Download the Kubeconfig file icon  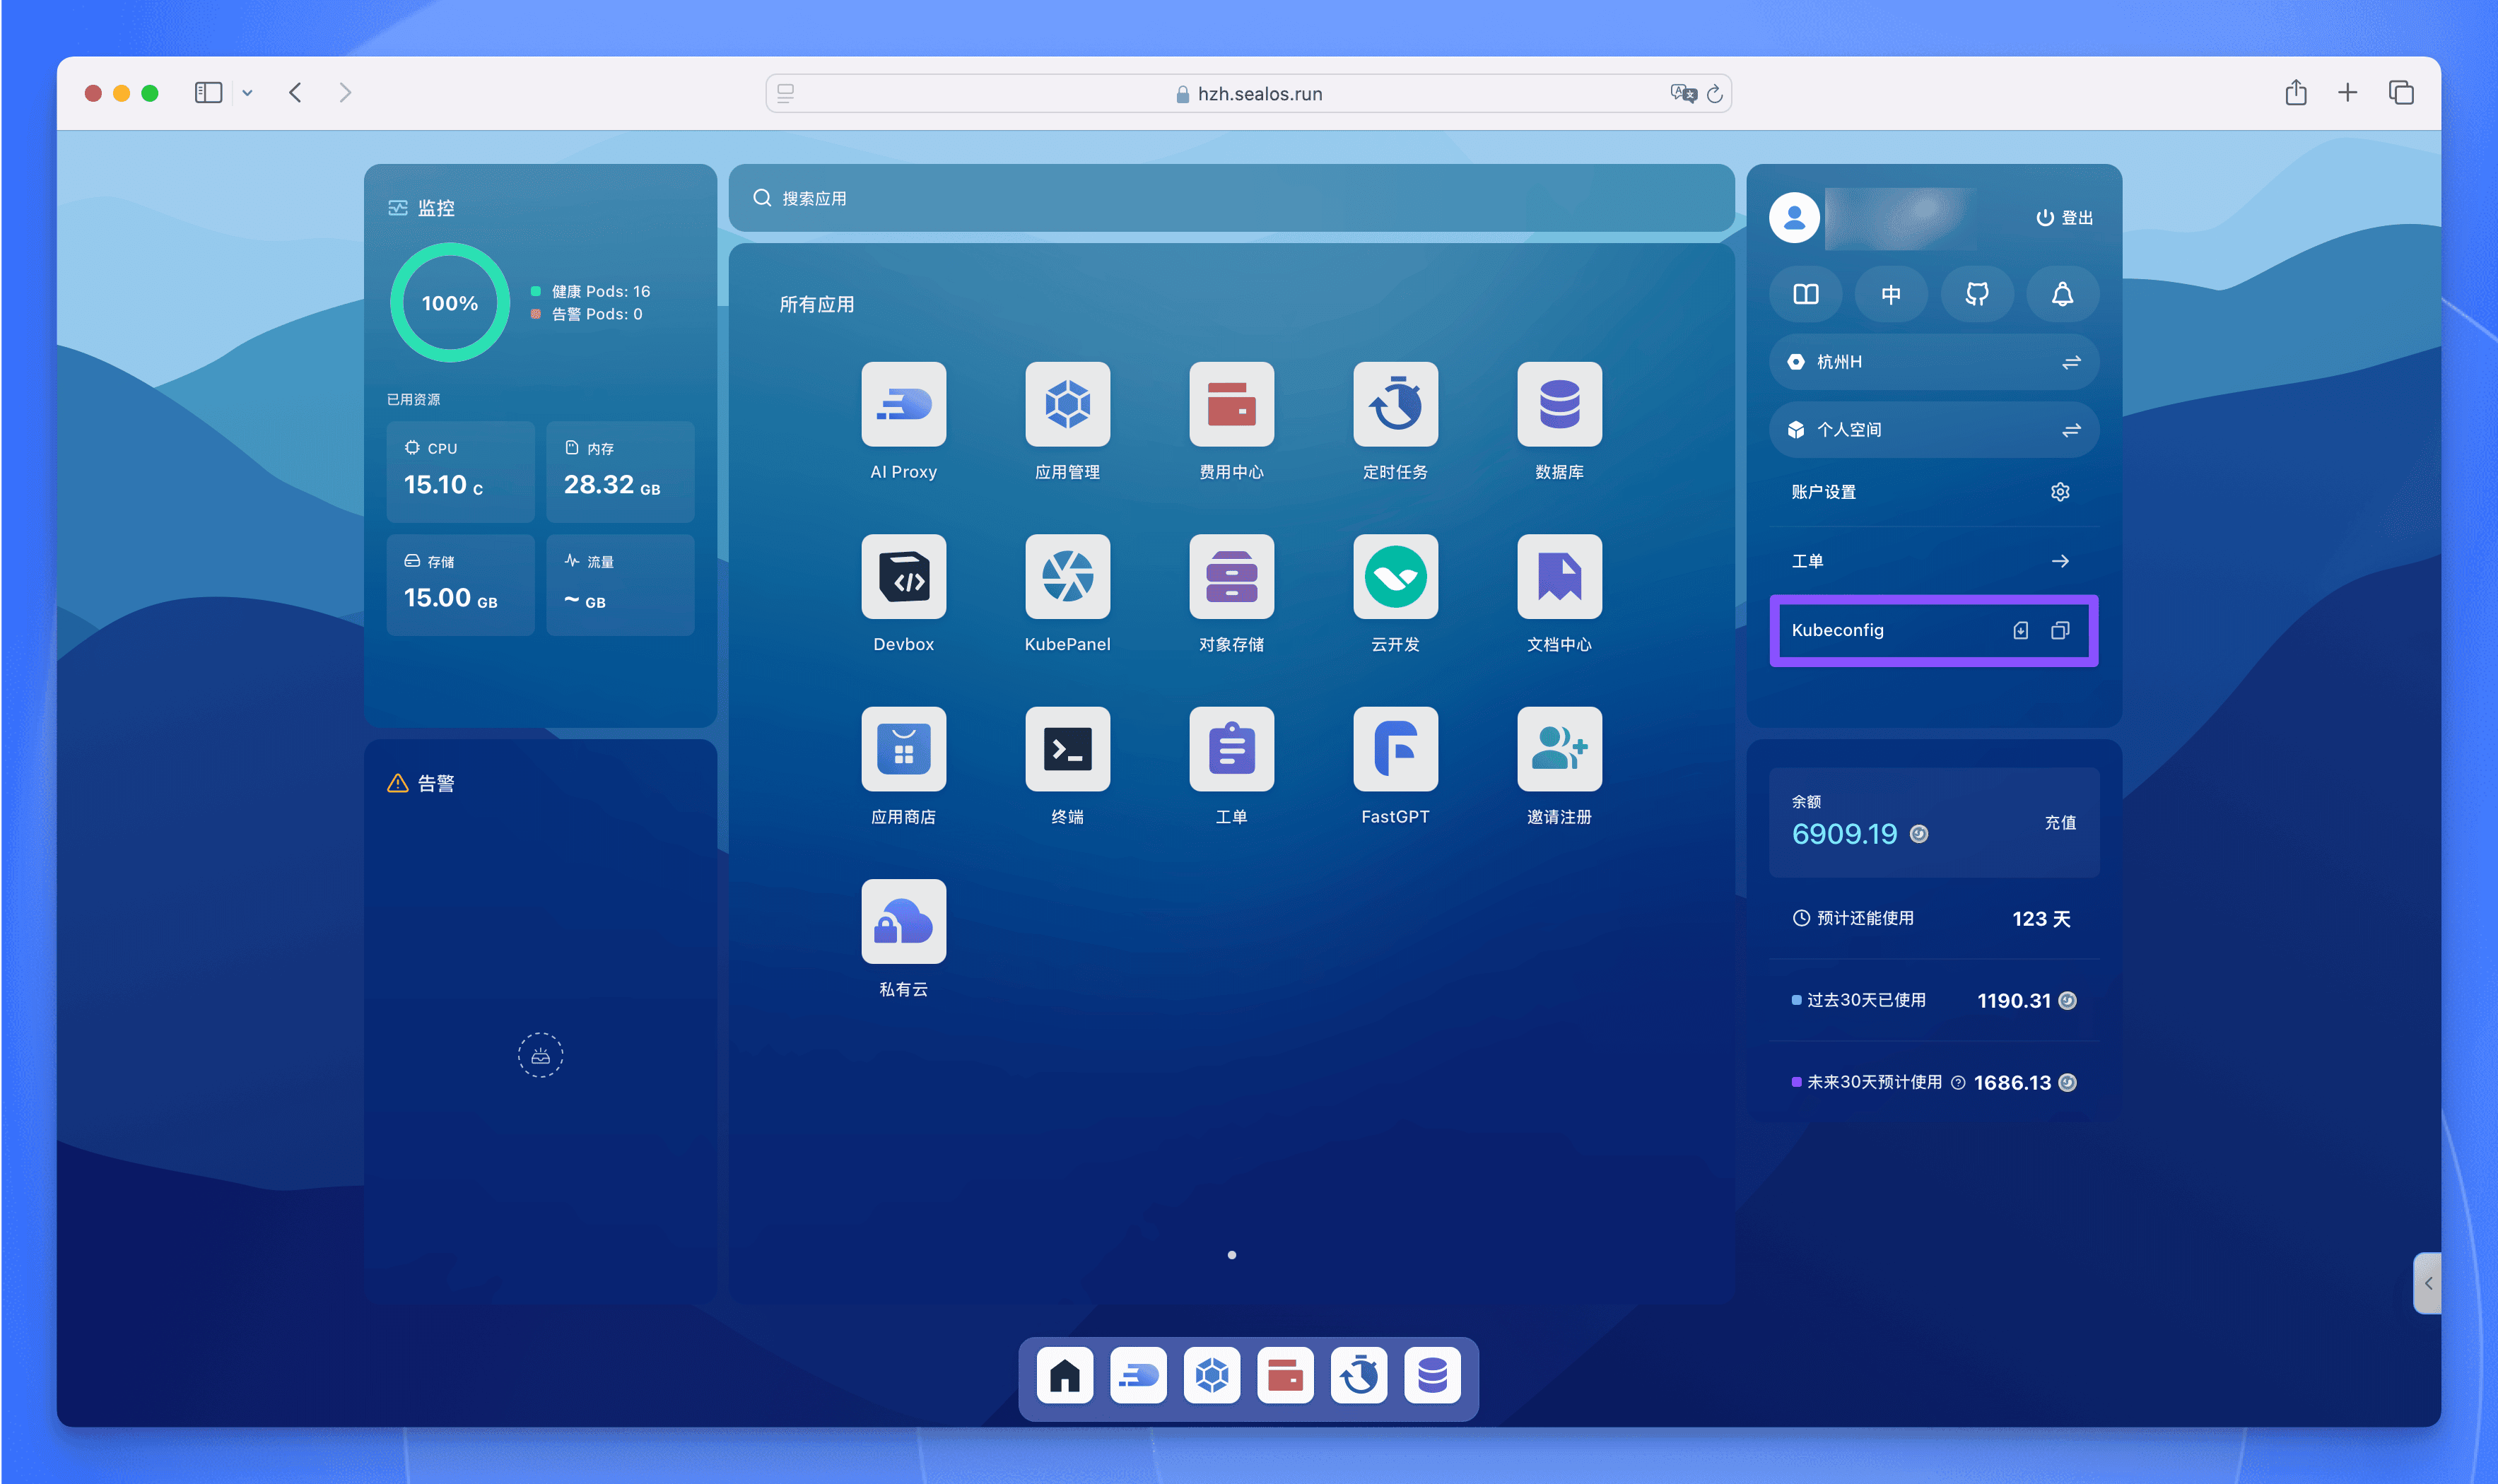2020,630
